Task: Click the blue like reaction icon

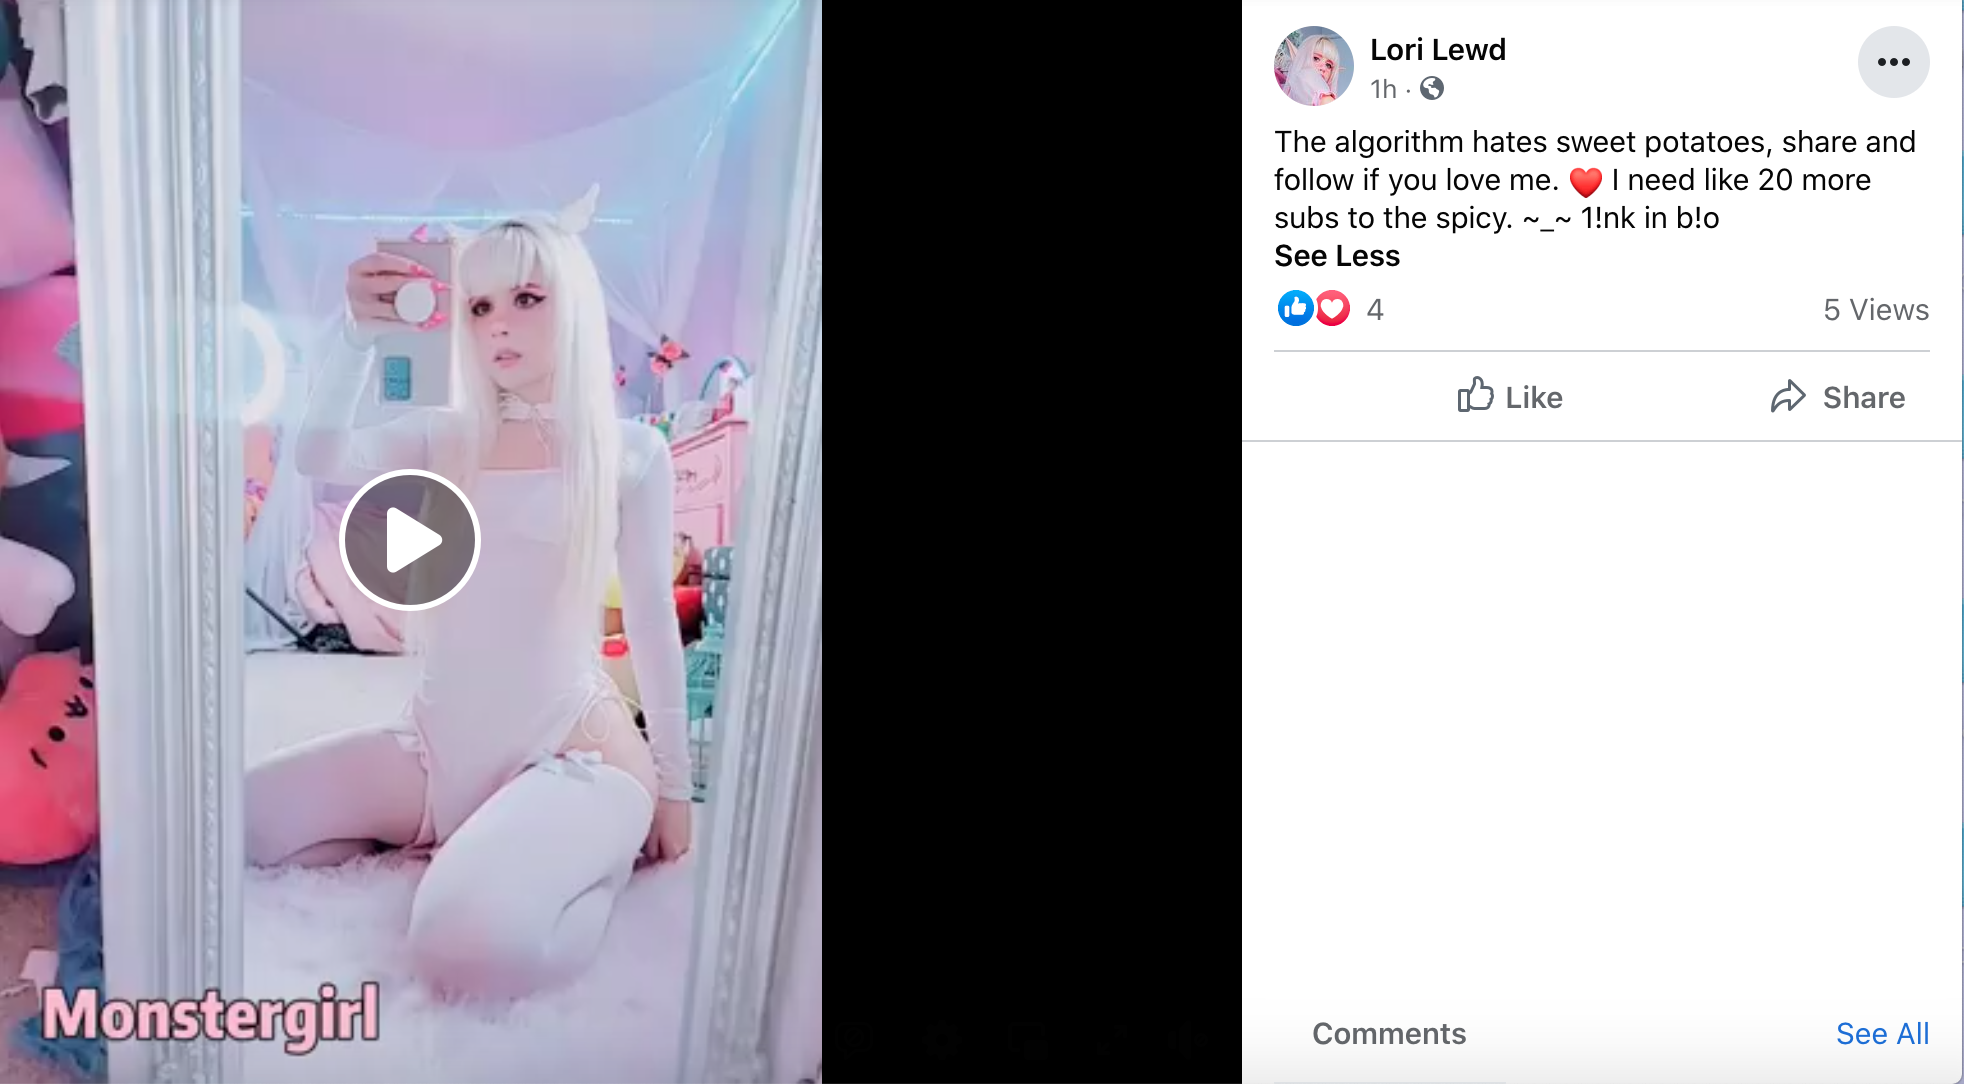Action: click(1295, 309)
